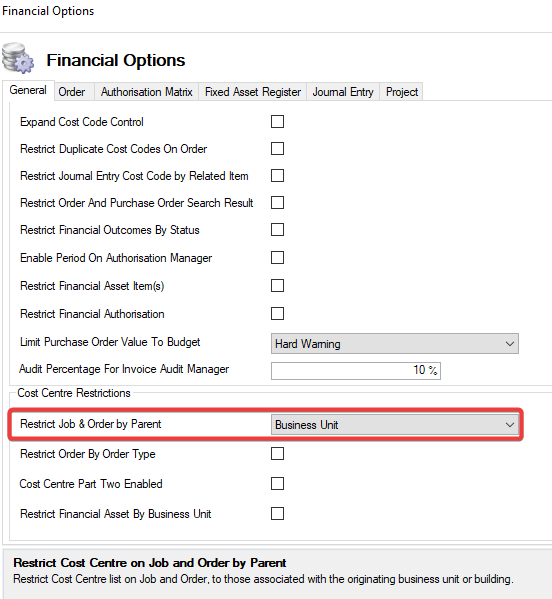Open Limit Purchase Order Value To Budget dropdown
This screenshot has width=552, height=599.
[x=395, y=343]
